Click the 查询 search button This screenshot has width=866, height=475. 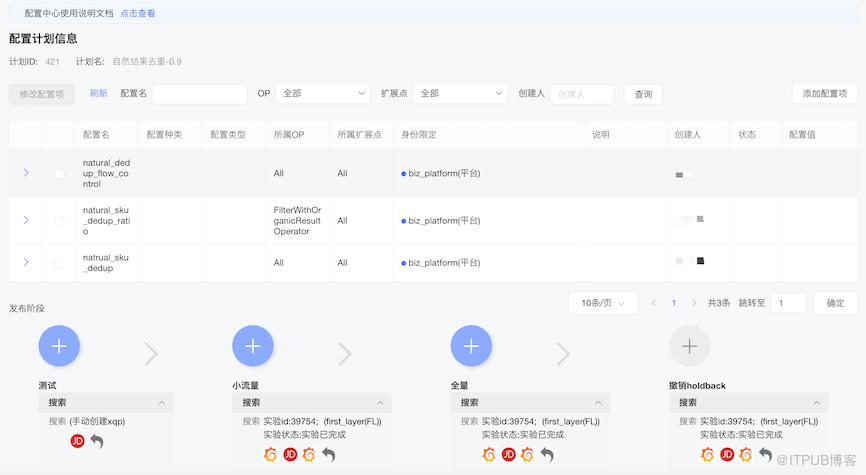(643, 94)
